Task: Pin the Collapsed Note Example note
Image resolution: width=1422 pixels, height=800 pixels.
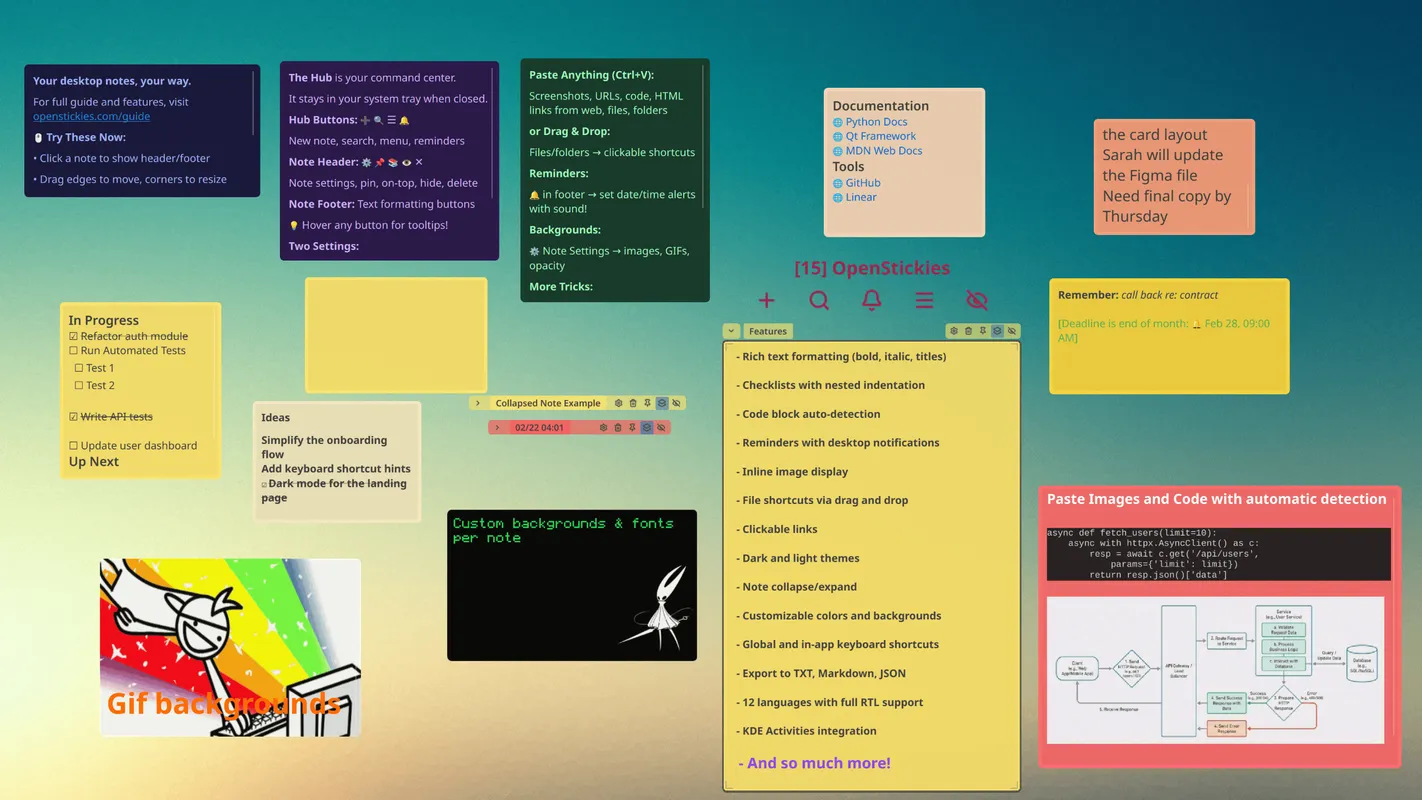Action: coord(647,402)
